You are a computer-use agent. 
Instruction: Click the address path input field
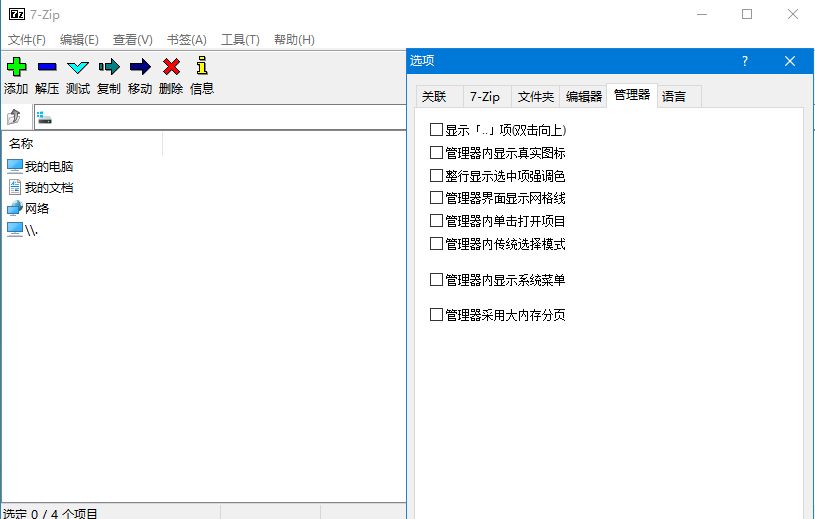click(220, 118)
